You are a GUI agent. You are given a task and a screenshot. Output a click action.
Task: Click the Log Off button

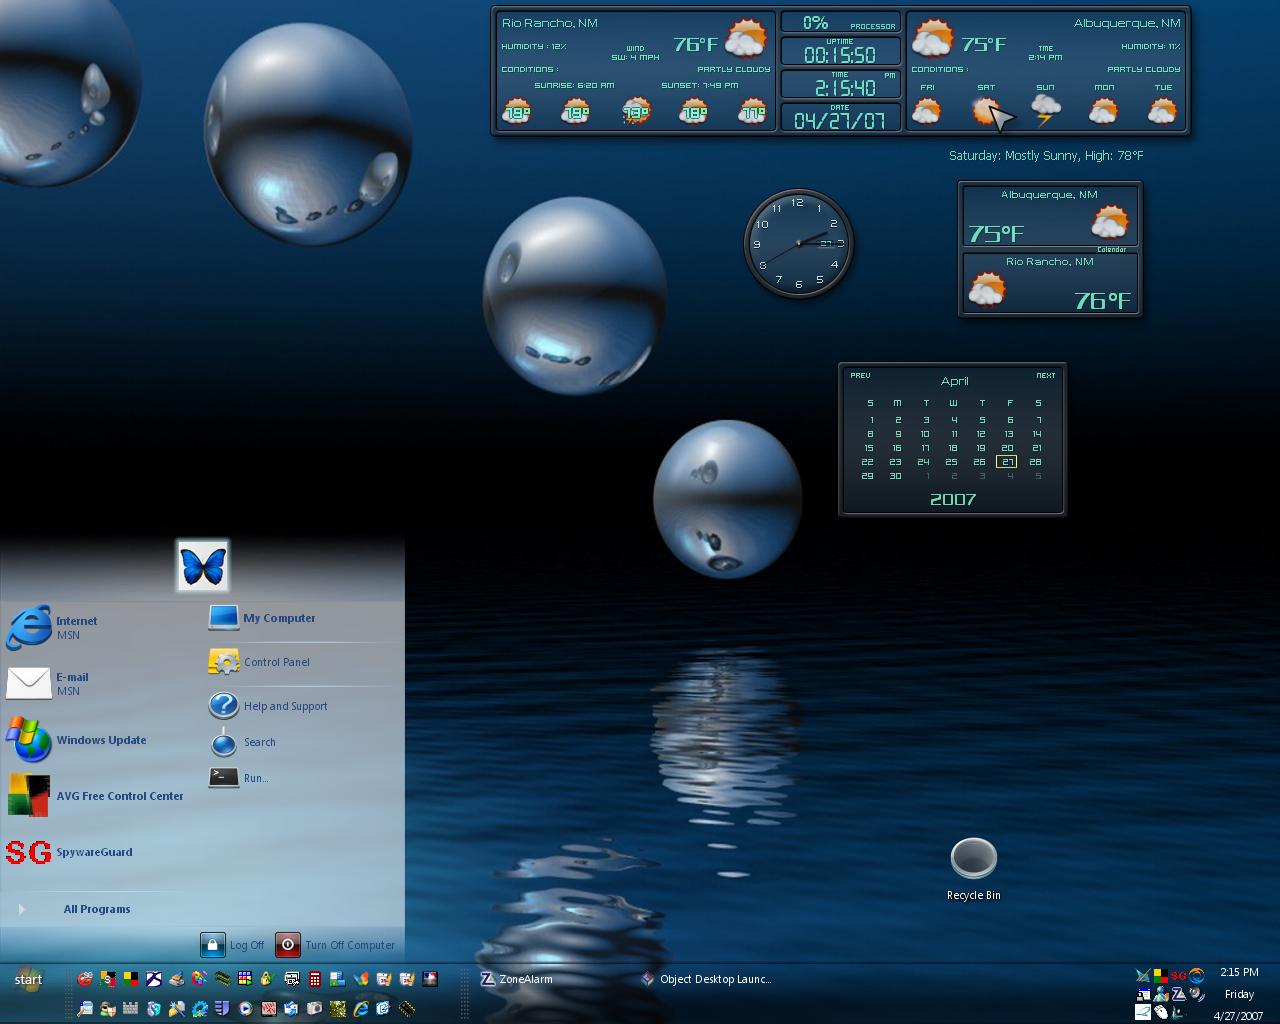(233, 945)
